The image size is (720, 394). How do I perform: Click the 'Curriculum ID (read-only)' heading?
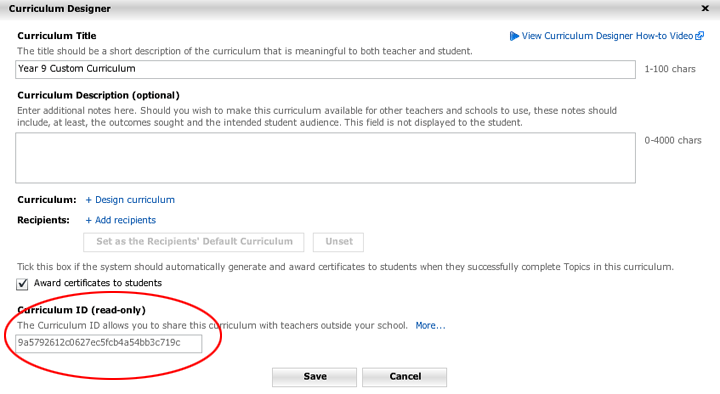click(x=81, y=310)
